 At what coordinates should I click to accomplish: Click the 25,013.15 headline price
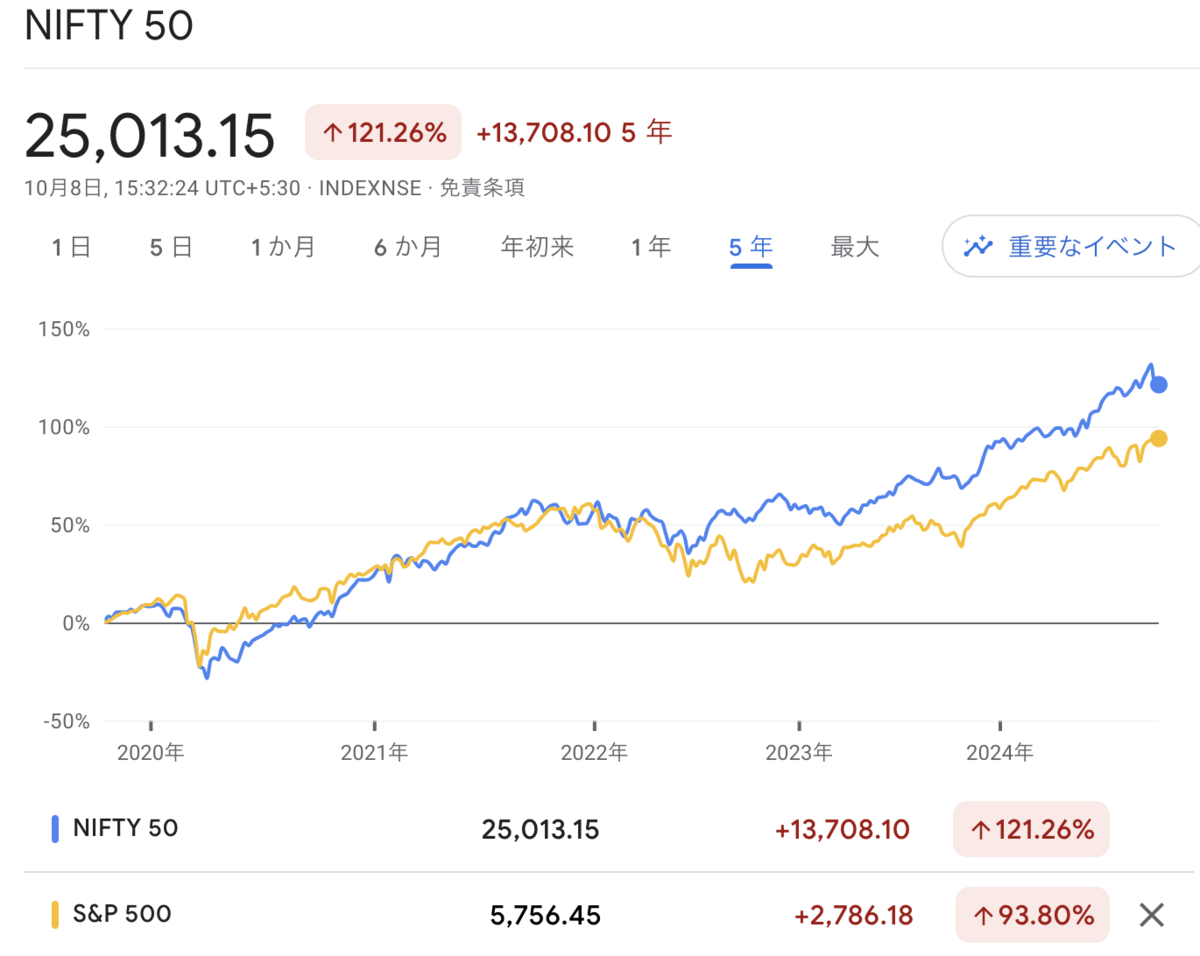tap(149, 135)
